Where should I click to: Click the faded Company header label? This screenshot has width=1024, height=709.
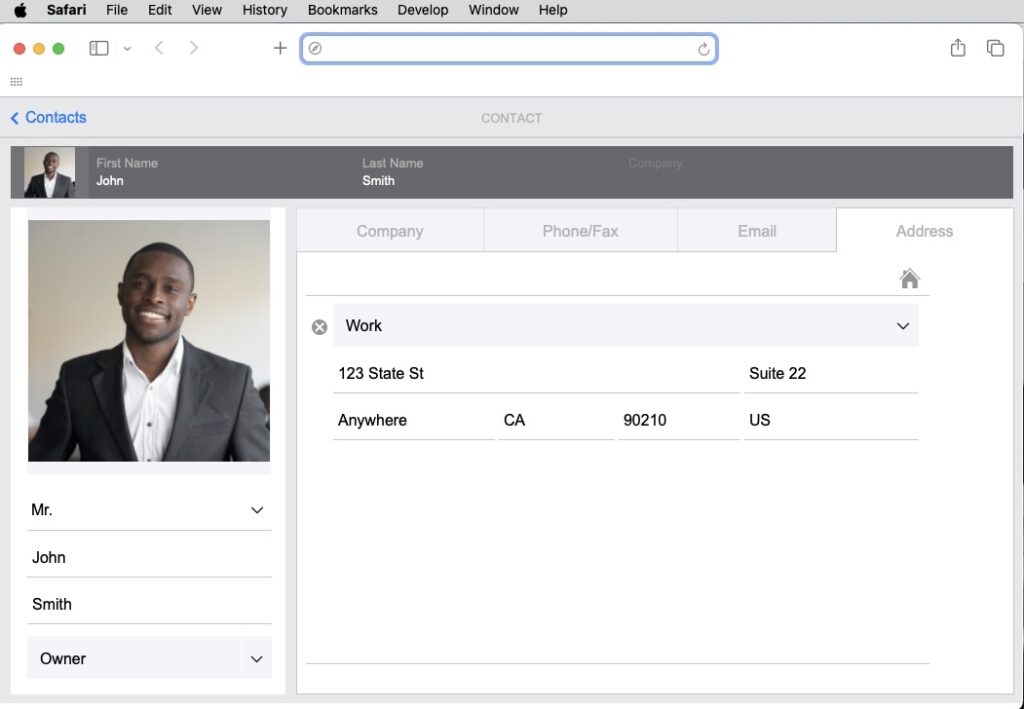tap(654, 163)
